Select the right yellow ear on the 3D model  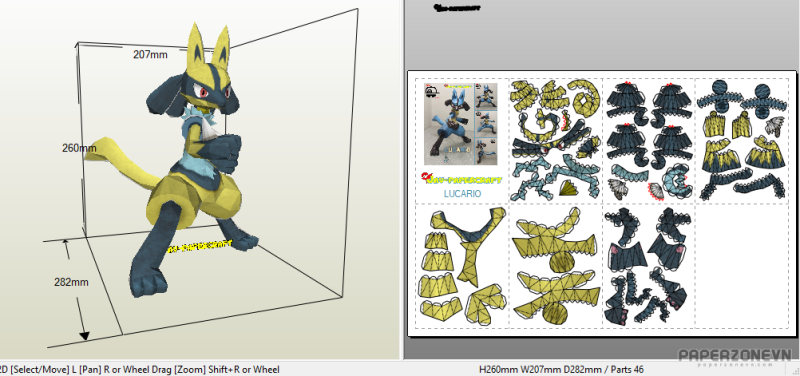point(220,47)
